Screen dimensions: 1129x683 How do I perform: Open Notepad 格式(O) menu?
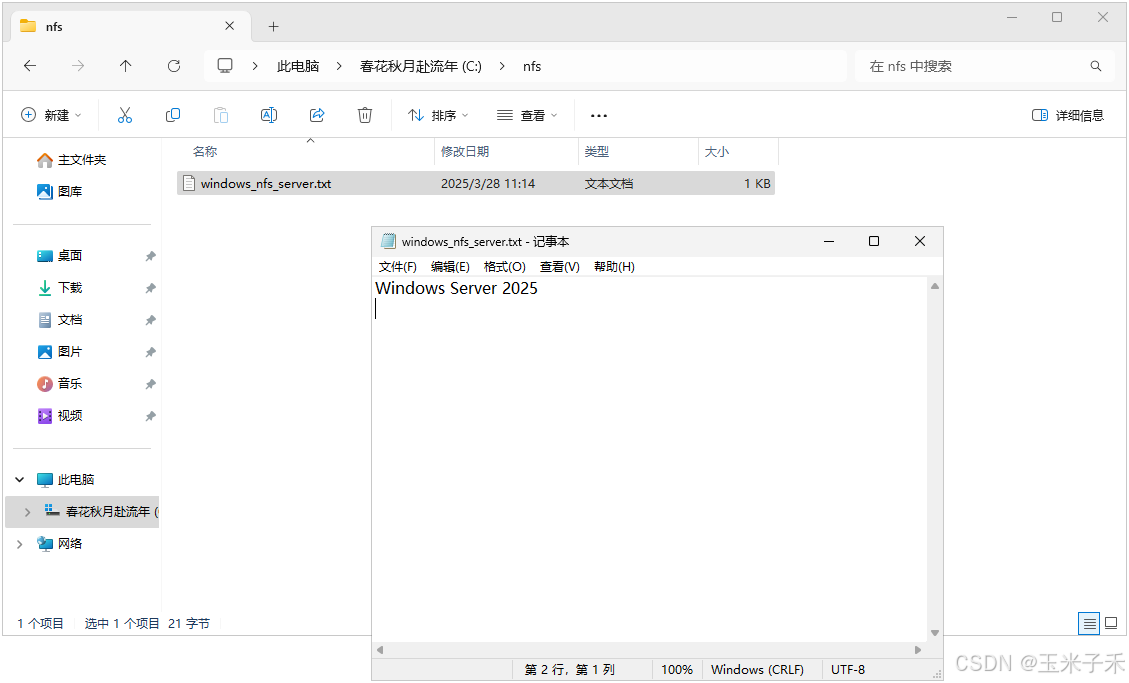(x=505, y=266)
